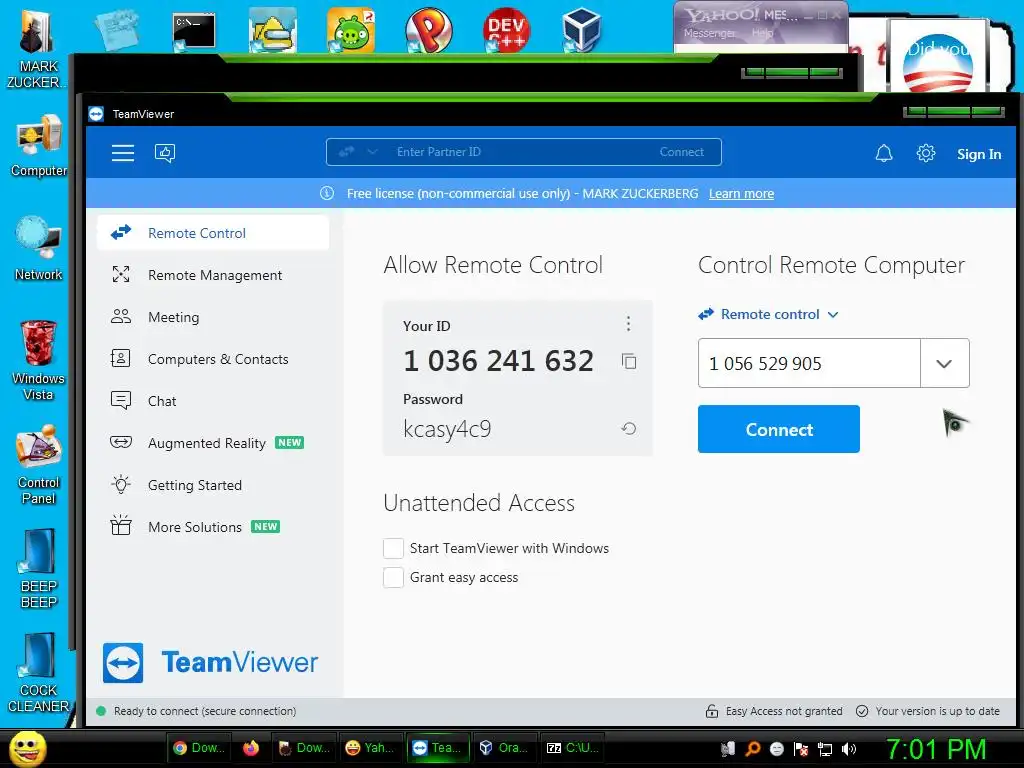Image resolution: width=1024 pixels, height=768 pixels.
Task: Click Ready to connect status text
Action: (x=204, y=711)
